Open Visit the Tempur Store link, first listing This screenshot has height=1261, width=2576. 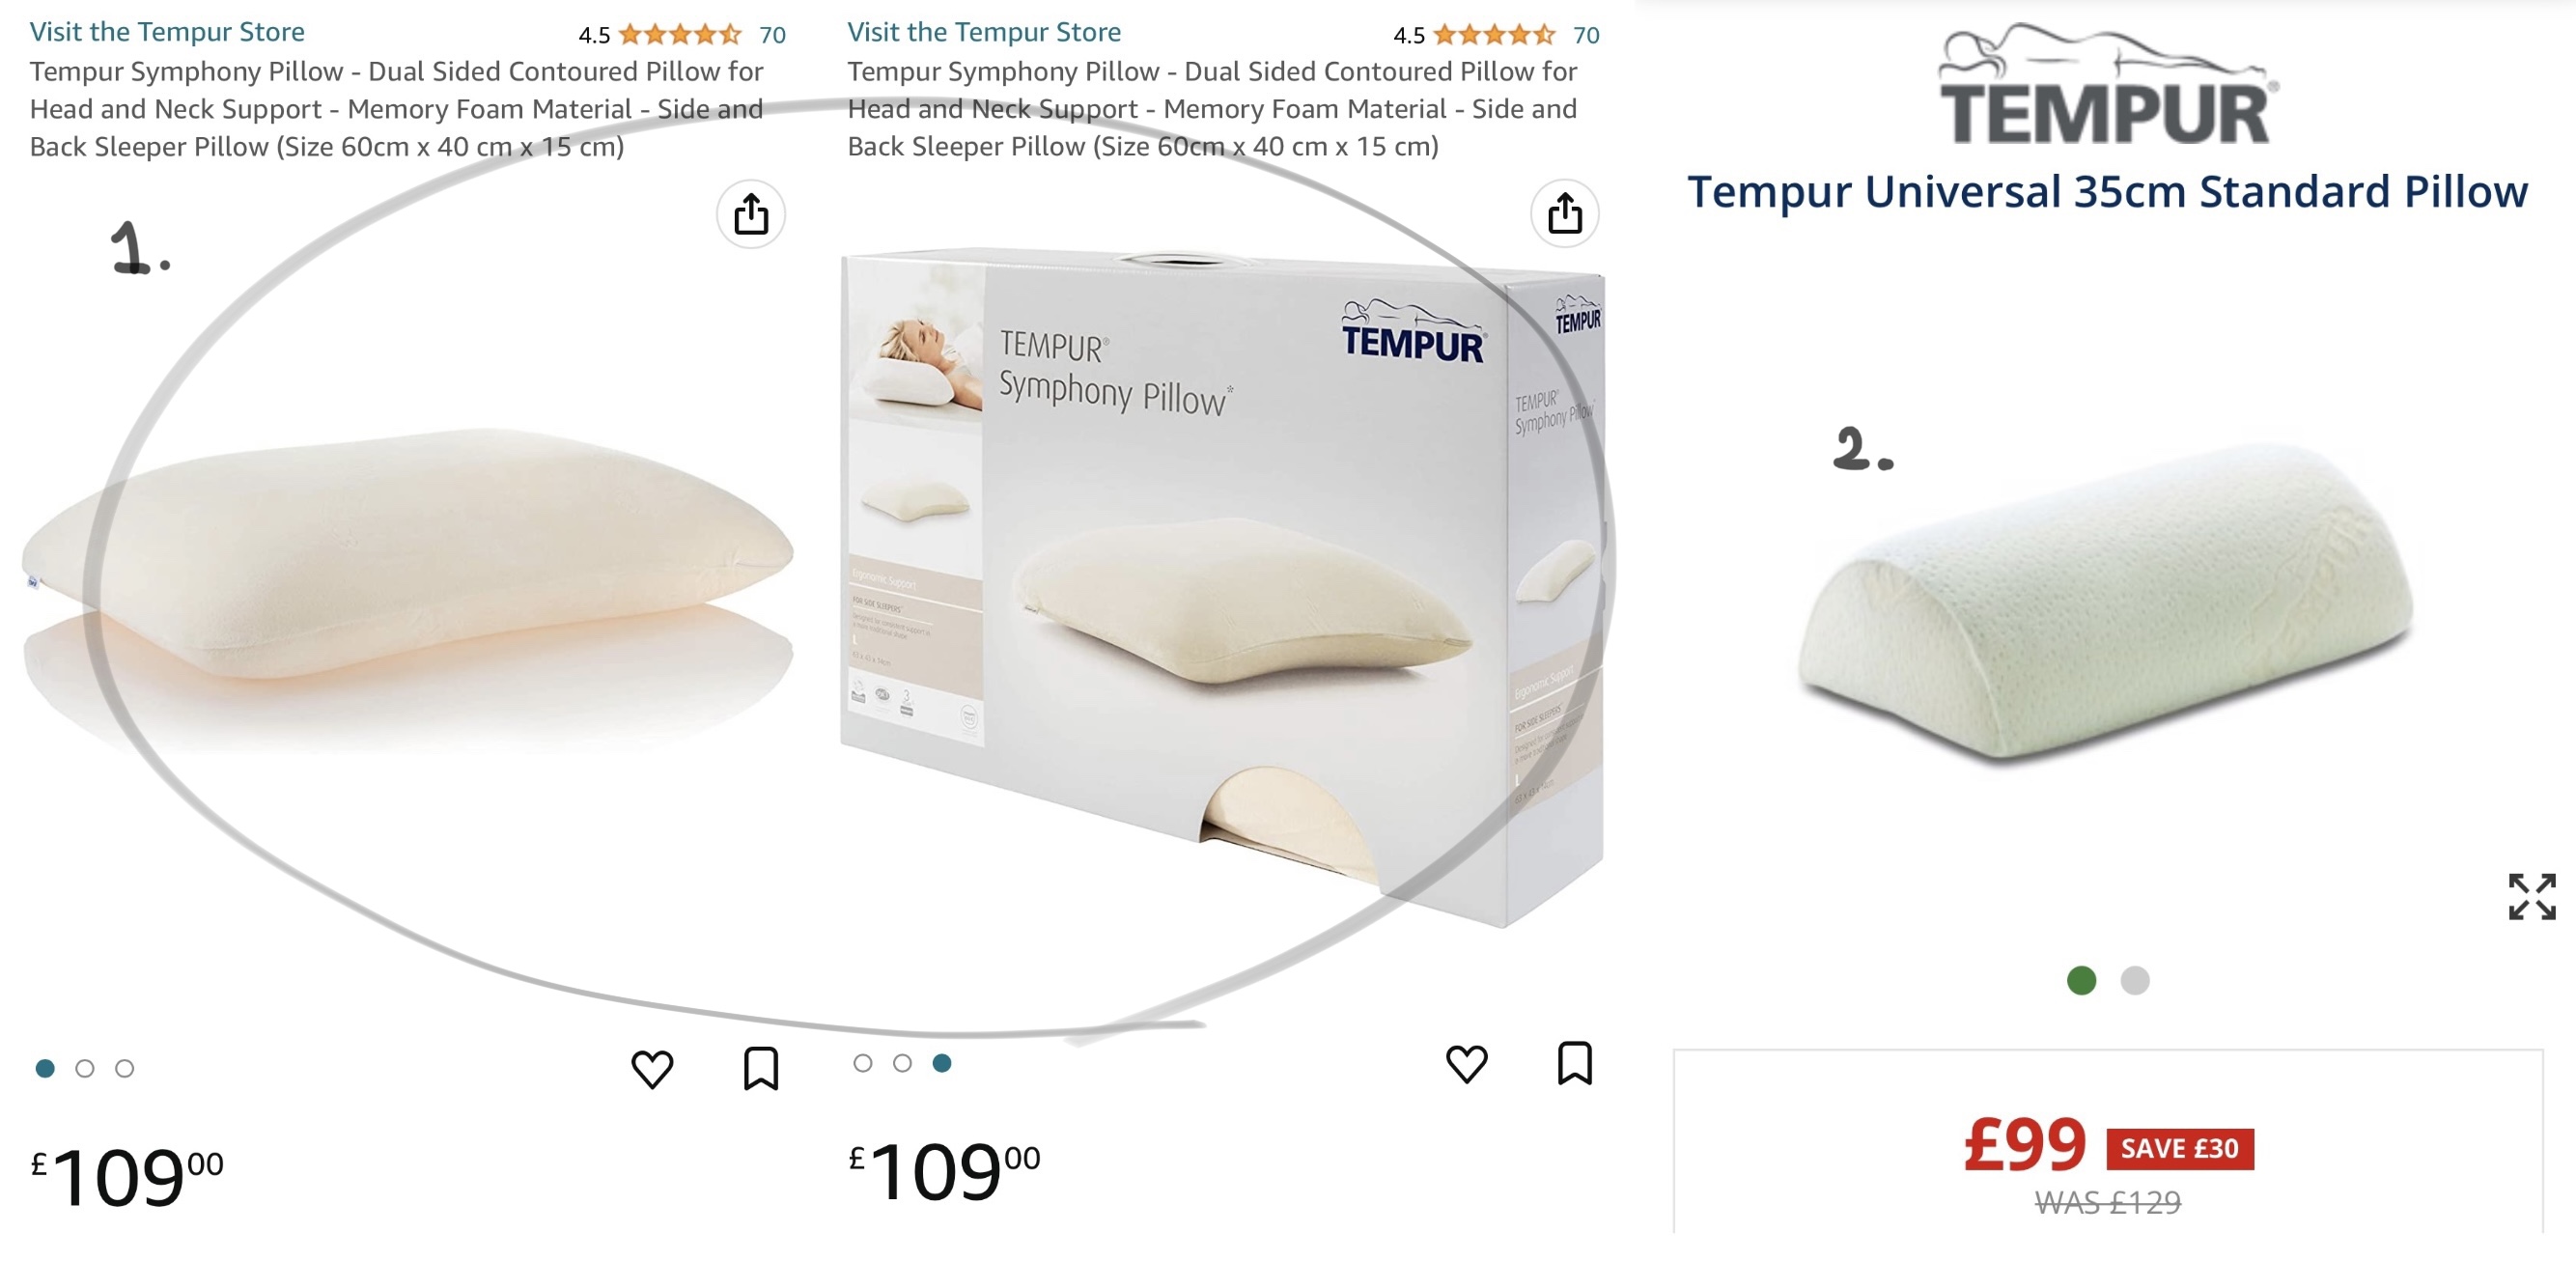167,32
